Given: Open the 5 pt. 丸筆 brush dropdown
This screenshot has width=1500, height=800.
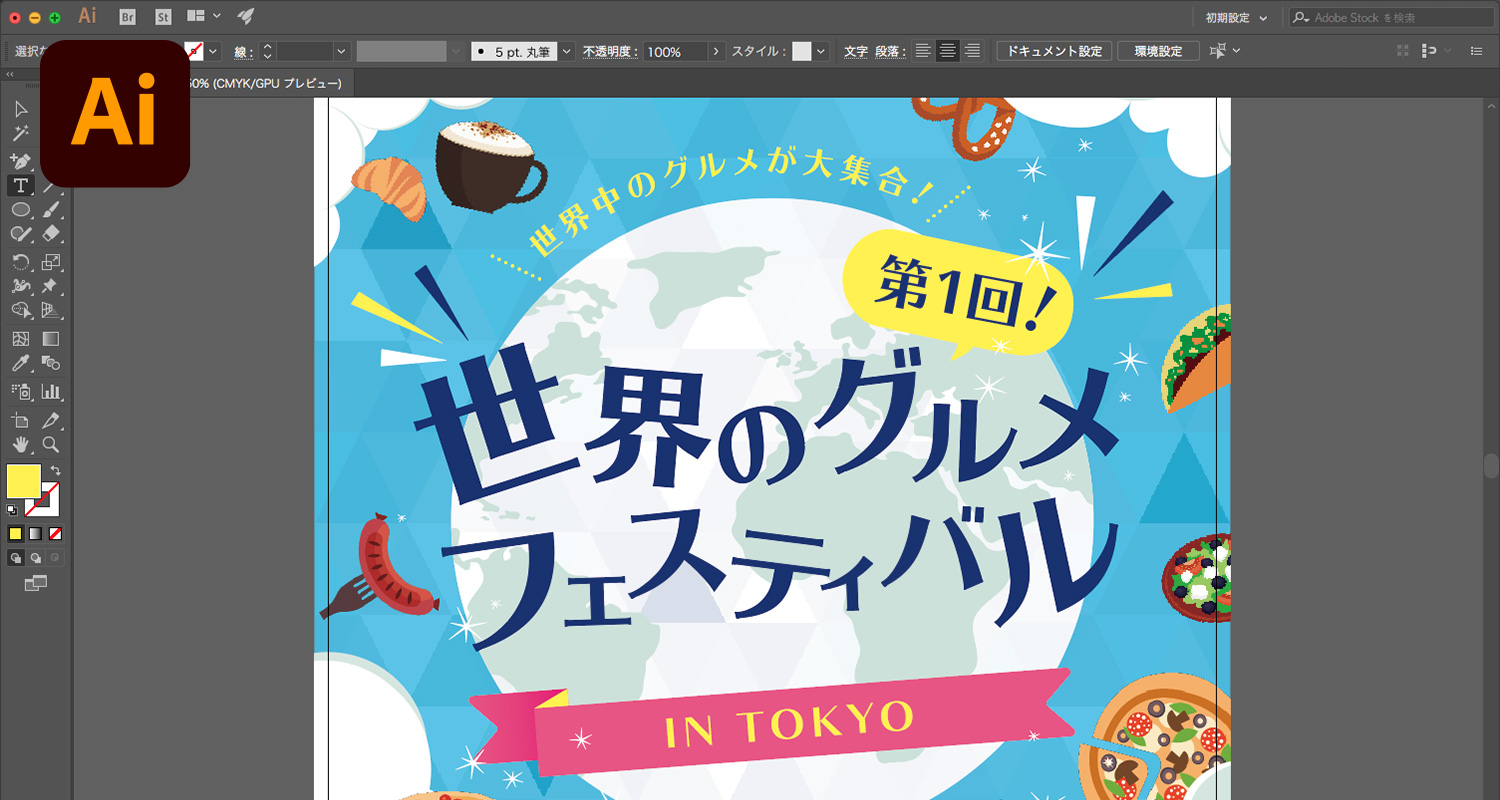Looking at the screenshot, I should click(x=568, y=51).
